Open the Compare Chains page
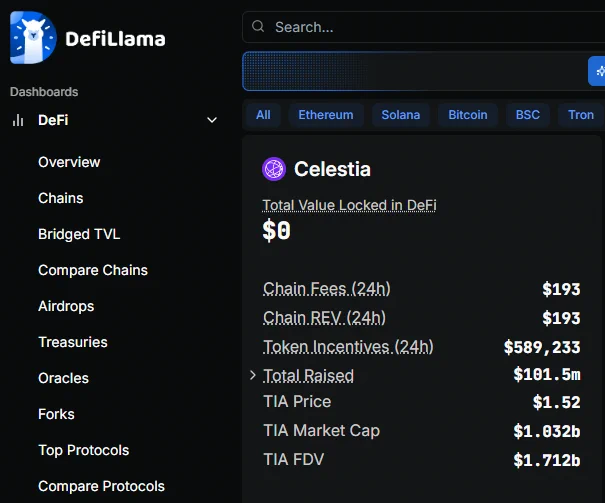 (93, 270)
